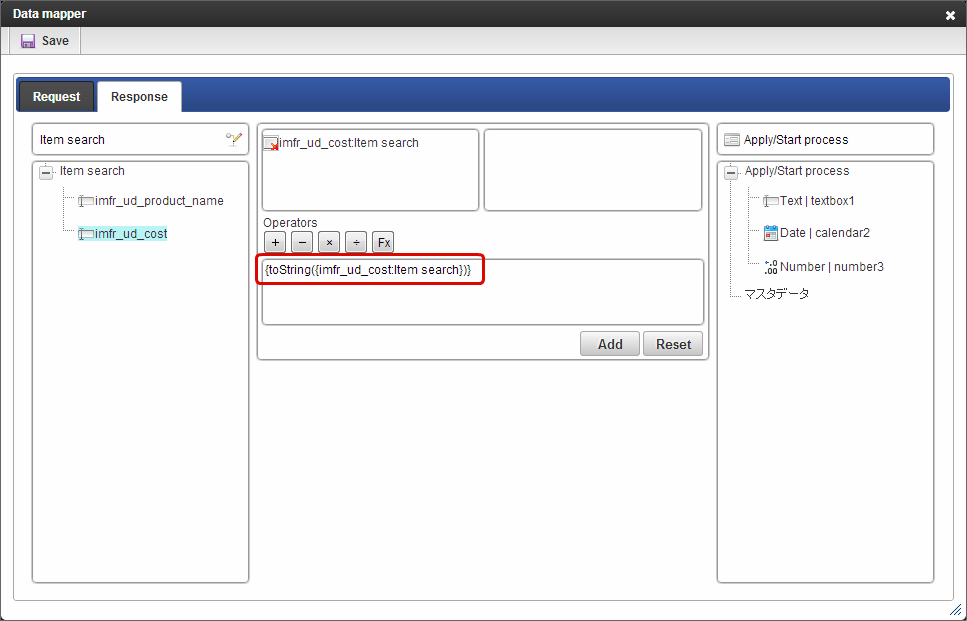Click the edit pencil icon beside Item search
Image resolution: width=967 pixels, height=621 pixels.
[234, 139]
